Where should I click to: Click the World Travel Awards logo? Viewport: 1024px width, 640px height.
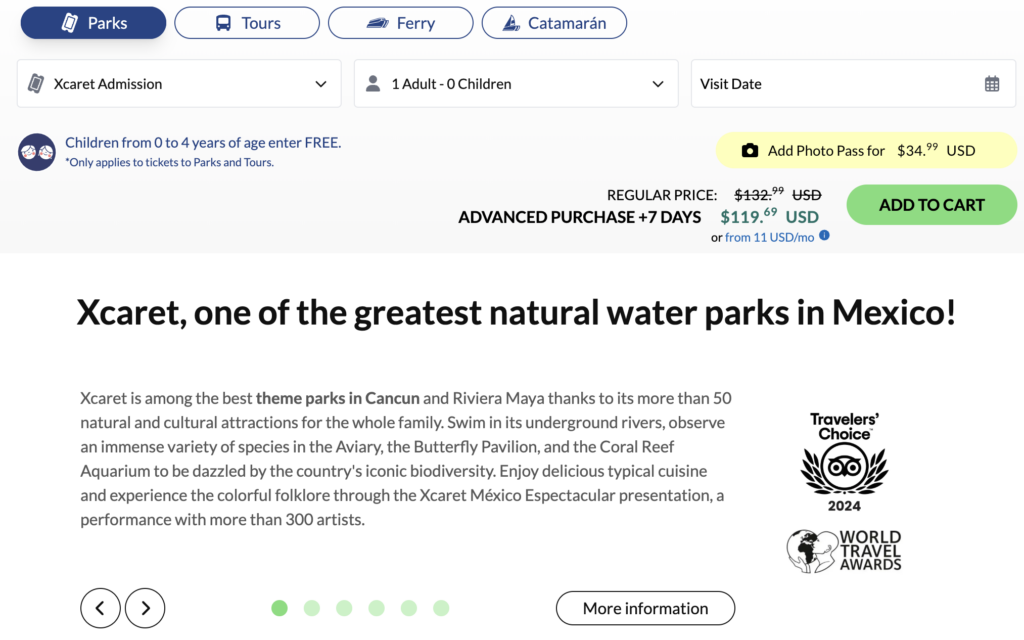pyautogui.click(x=844, y=551)
